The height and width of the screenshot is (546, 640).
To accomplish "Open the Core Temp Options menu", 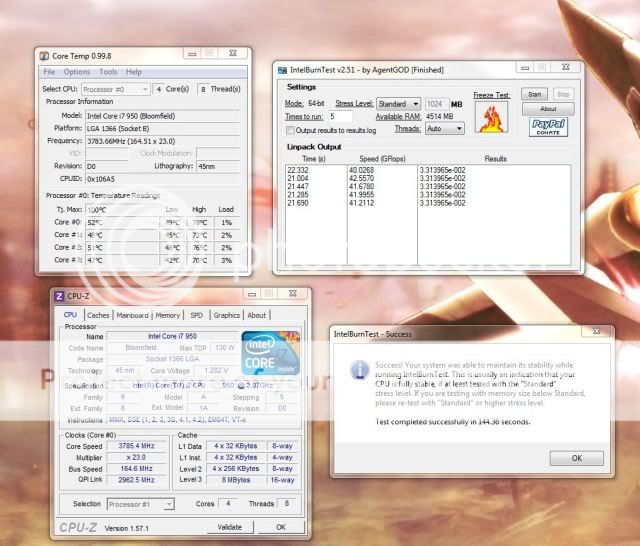I will pos(77,72).
